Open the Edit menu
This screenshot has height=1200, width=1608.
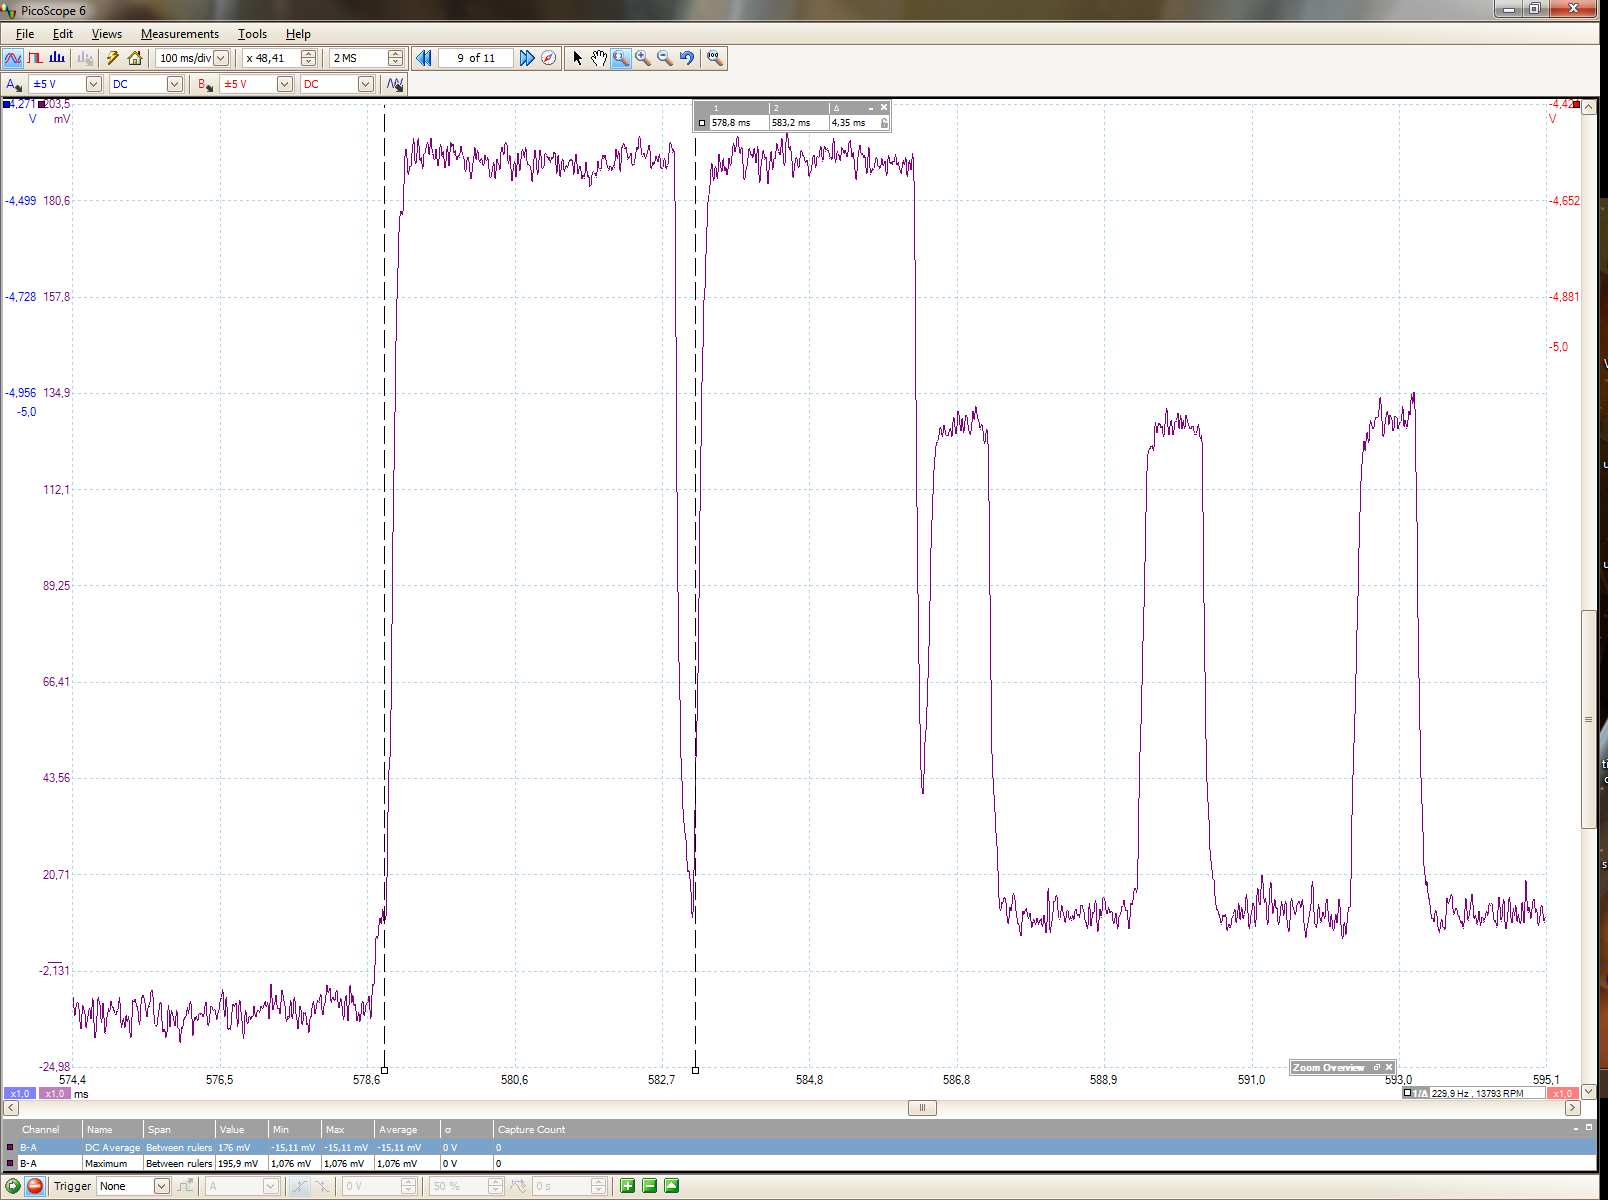click(x=63, y=33)
